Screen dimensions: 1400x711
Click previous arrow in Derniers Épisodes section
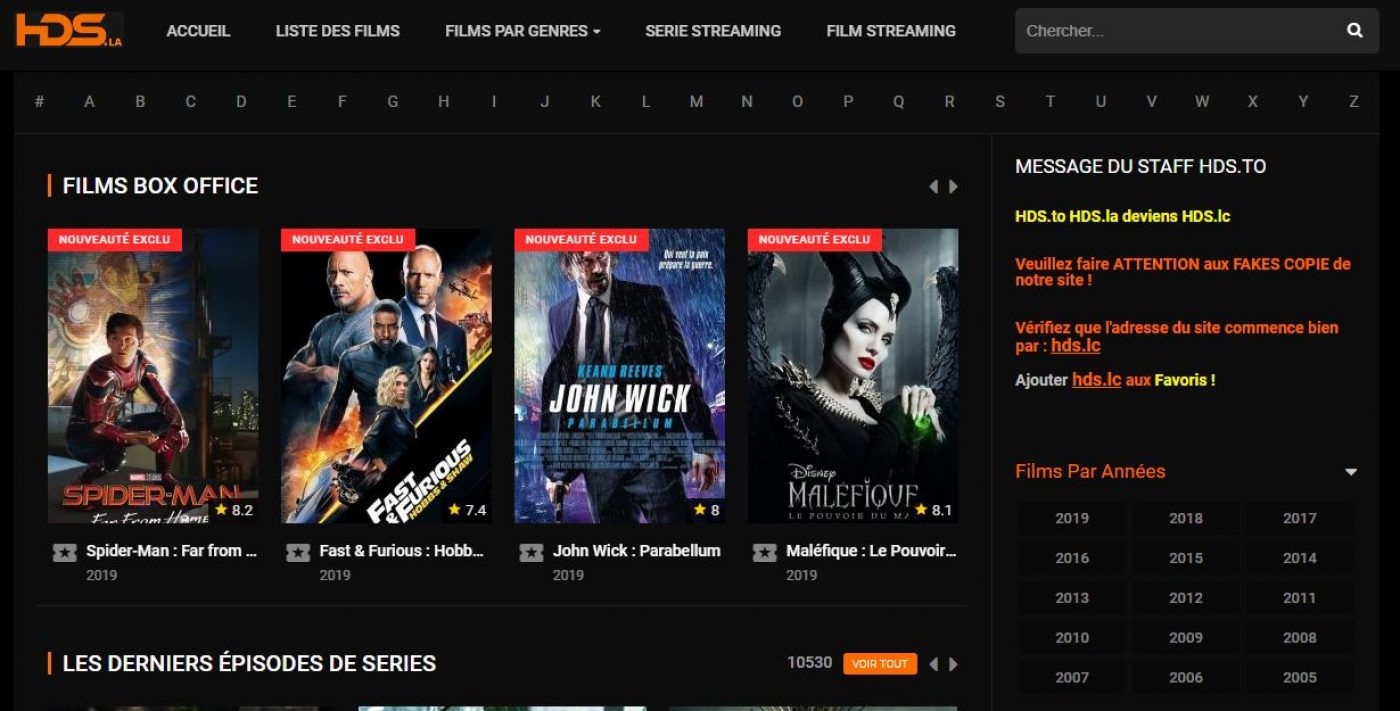[x=933, y=664]
